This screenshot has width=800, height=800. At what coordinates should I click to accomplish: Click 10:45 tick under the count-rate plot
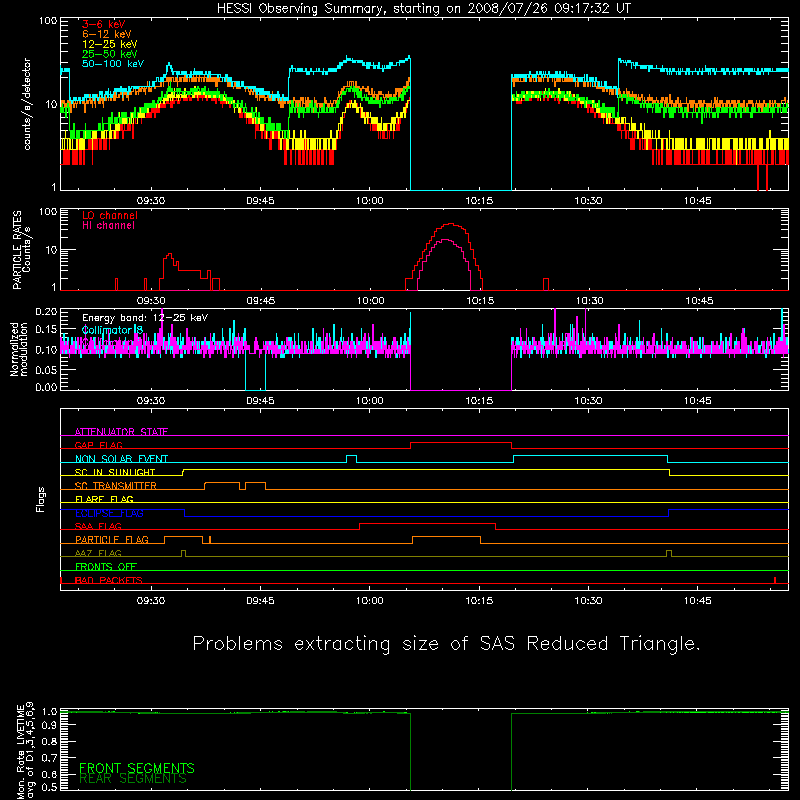click(697, 201)
